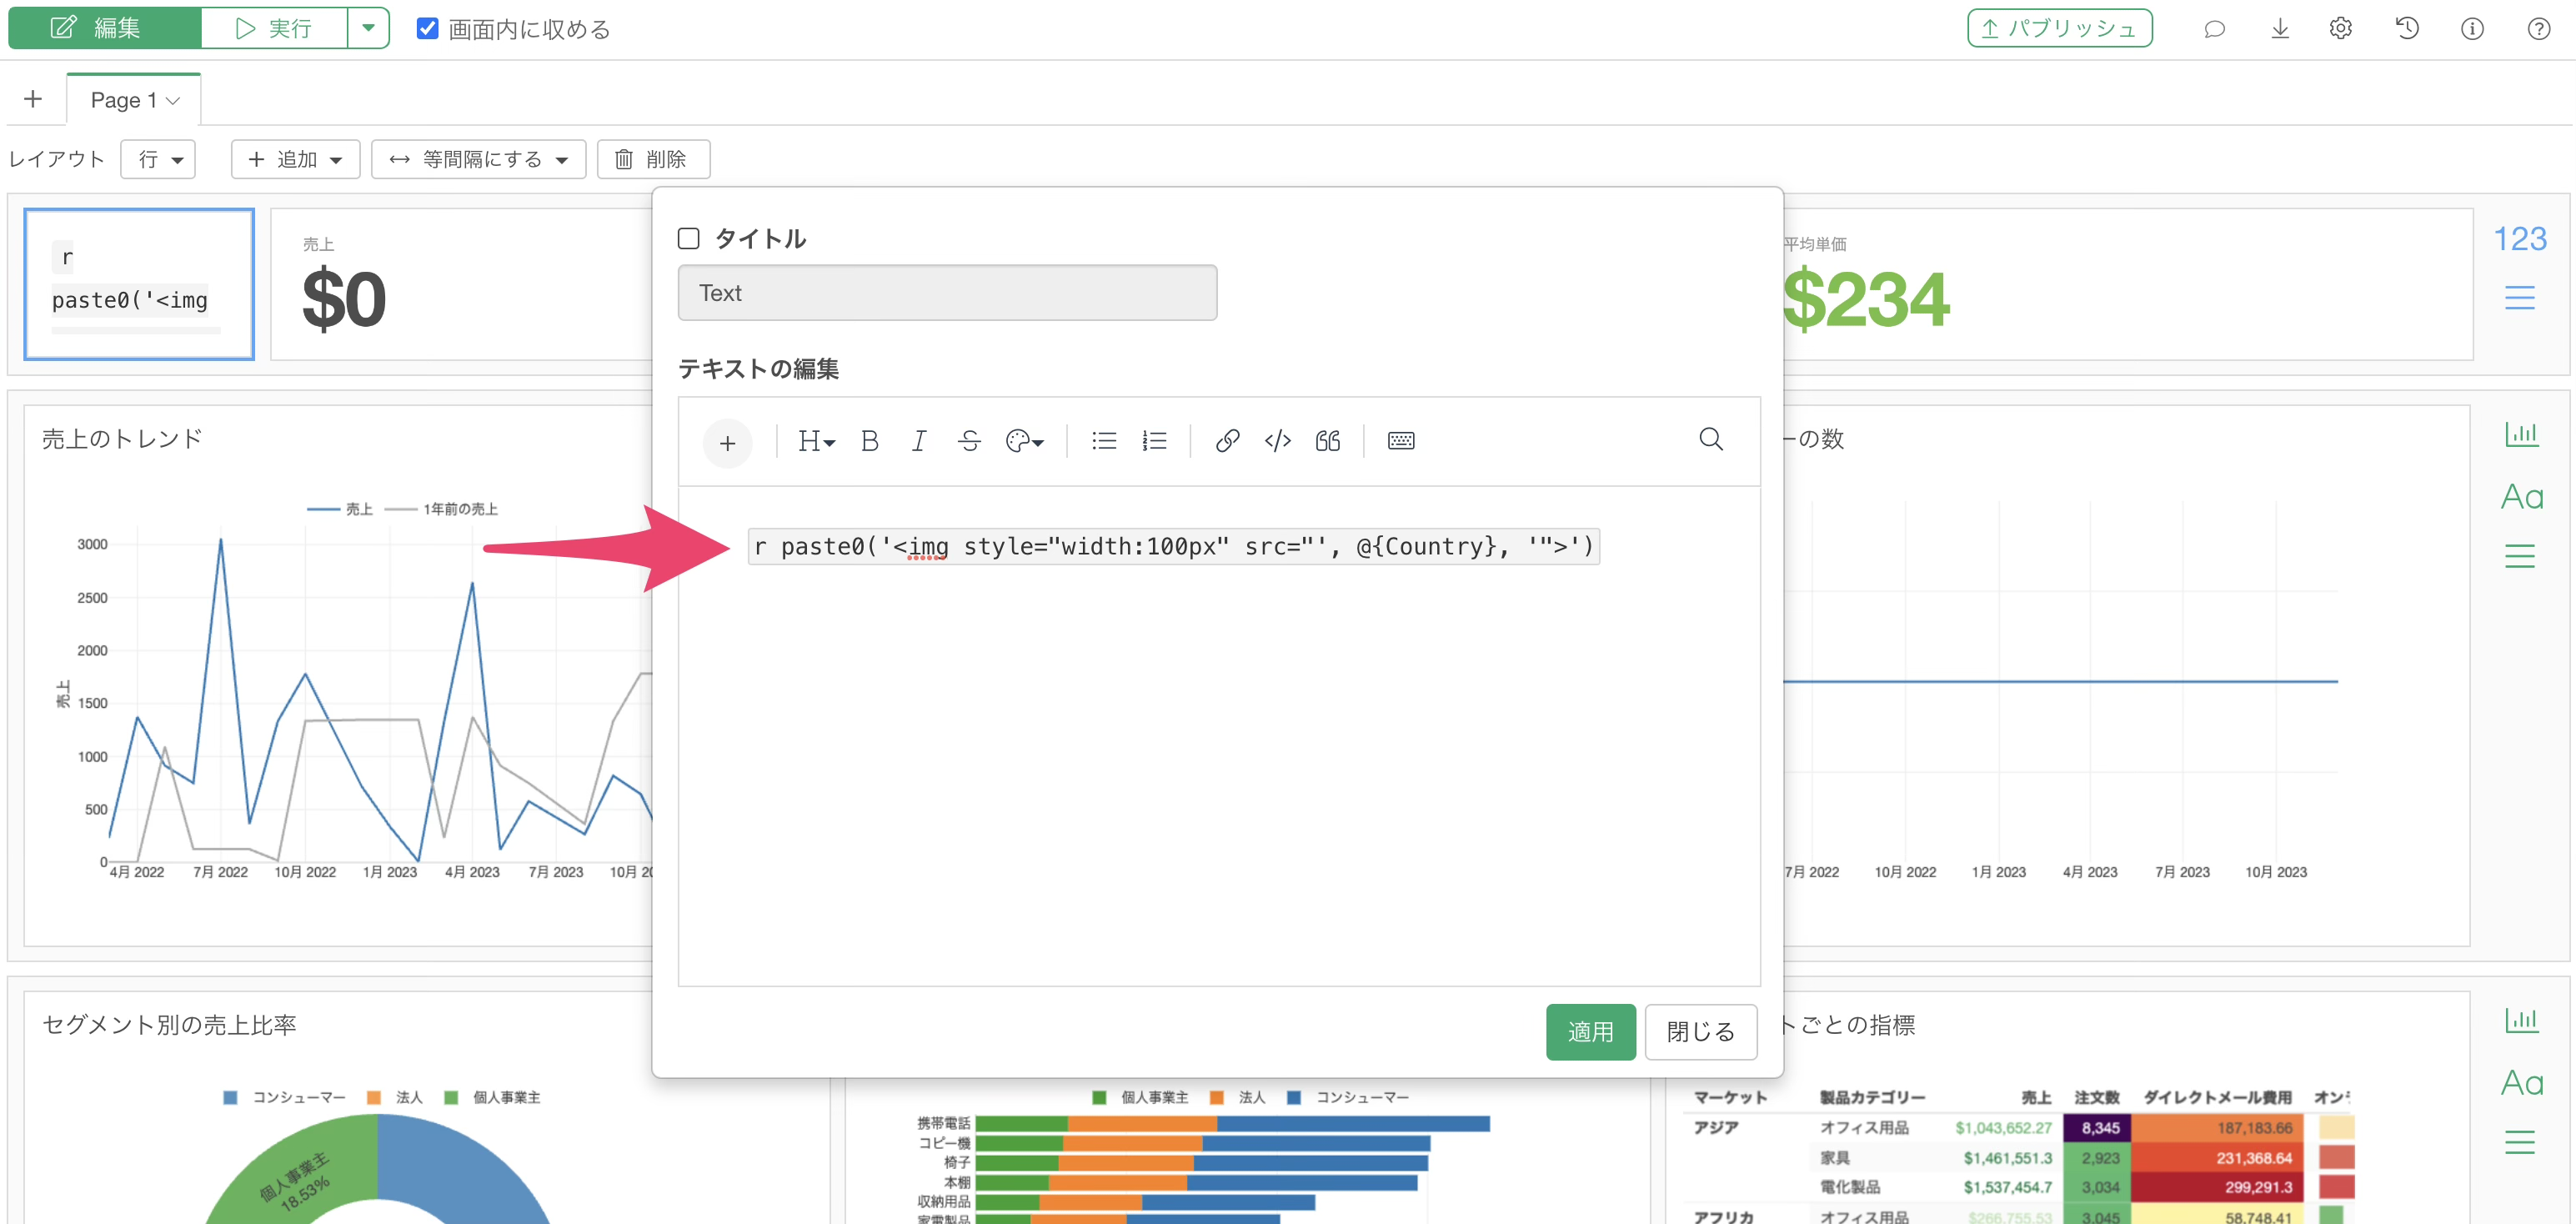Open the help question mark icon
Image resolution: width=2576 pixels, height=1224 pixels.
pyautogui.click(x=2538, y=28)
